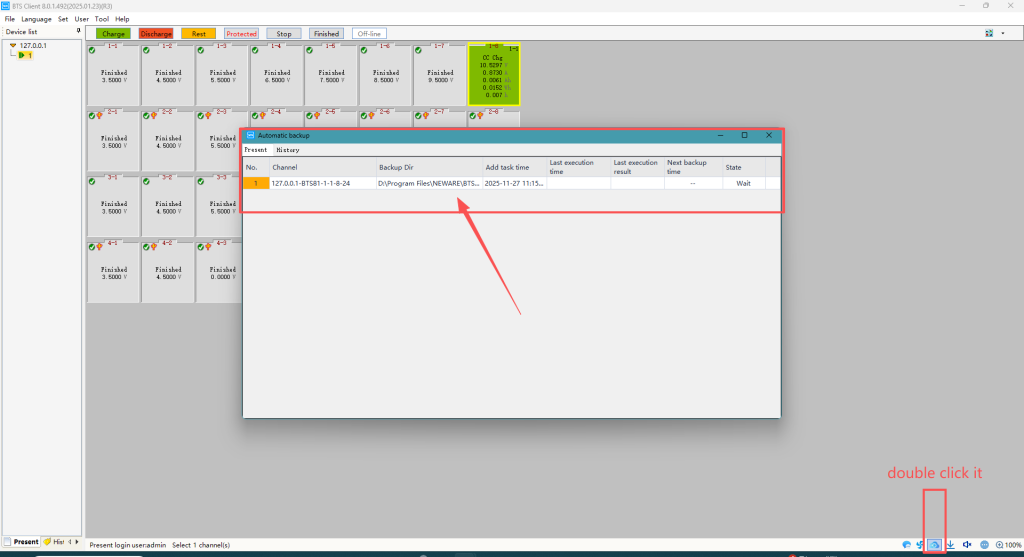This screenshot has width=1024, height=557.
Task: Click the orange bulb icon on channel 2-1
Action: tap(100, 116)
